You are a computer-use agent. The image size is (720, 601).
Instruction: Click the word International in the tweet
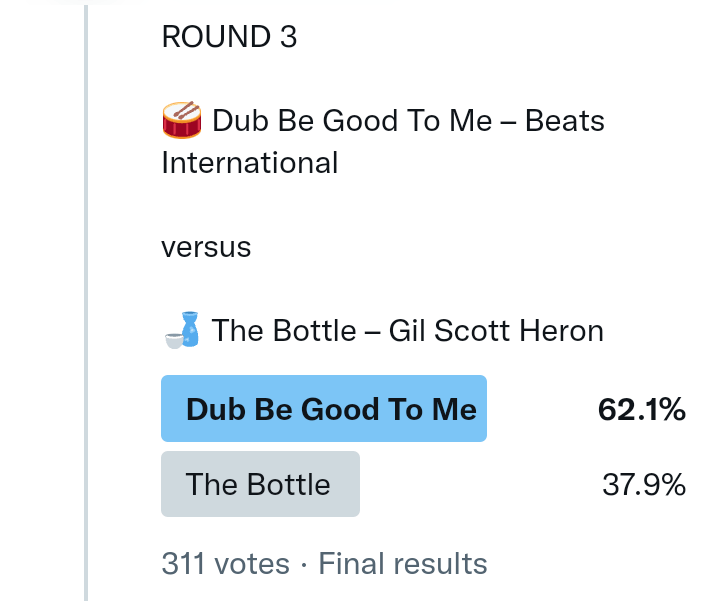(x=249, y=162)
